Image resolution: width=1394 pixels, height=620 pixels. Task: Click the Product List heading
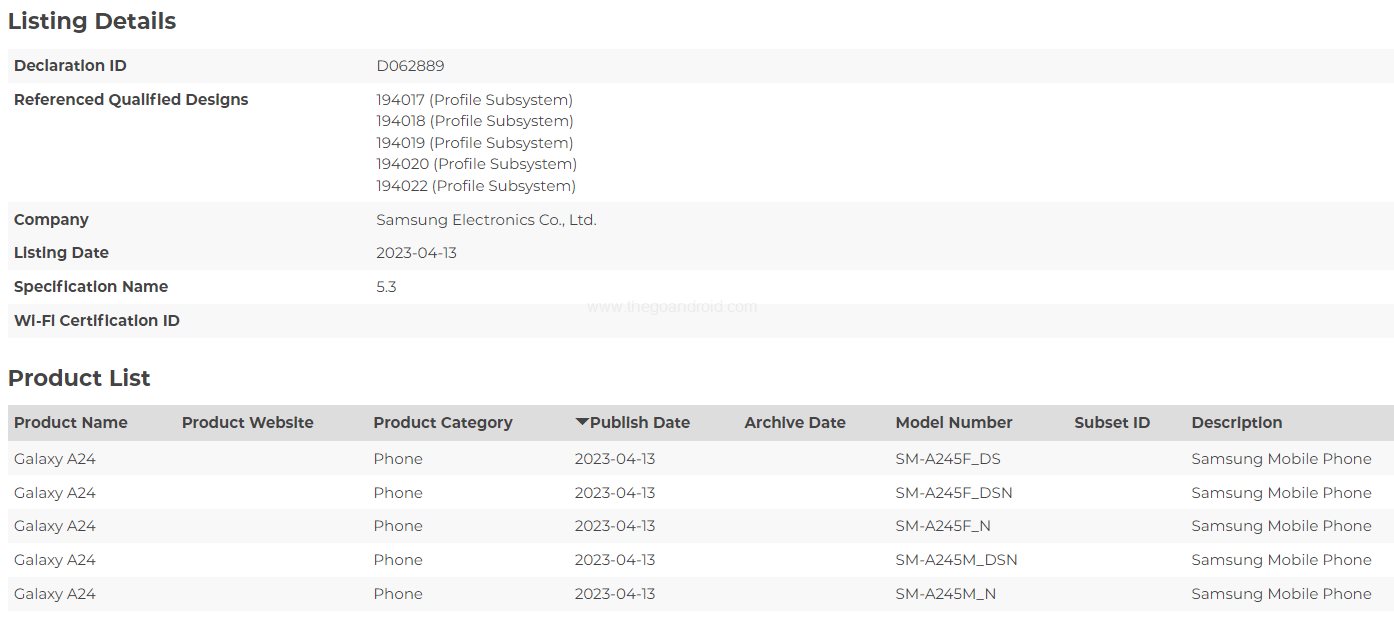[79, 378]
